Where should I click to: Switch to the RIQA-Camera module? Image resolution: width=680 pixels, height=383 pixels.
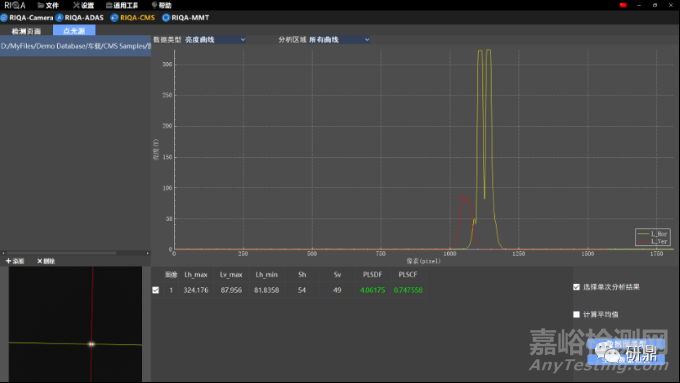[27, 18]
